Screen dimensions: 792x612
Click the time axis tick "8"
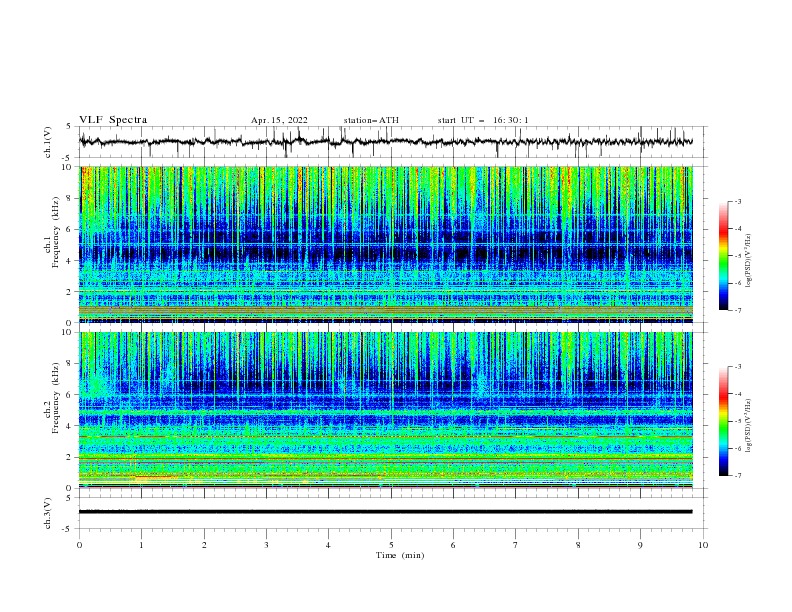(578, 545)
